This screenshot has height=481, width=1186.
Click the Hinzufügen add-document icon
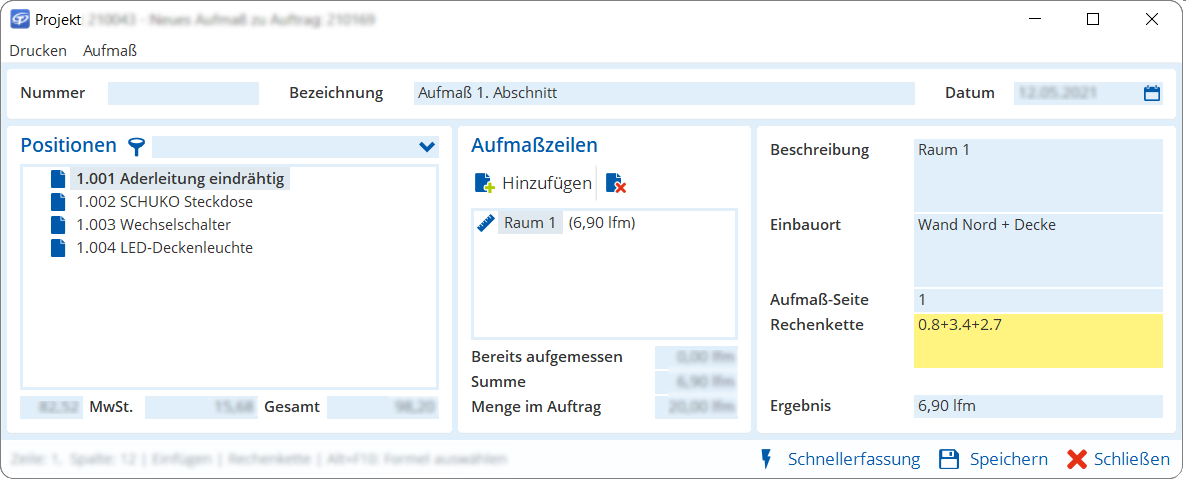tap(484, 183)
